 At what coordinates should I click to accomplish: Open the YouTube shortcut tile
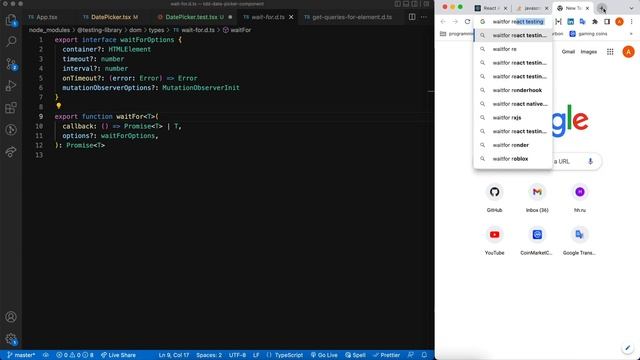(x=494, y=241)
